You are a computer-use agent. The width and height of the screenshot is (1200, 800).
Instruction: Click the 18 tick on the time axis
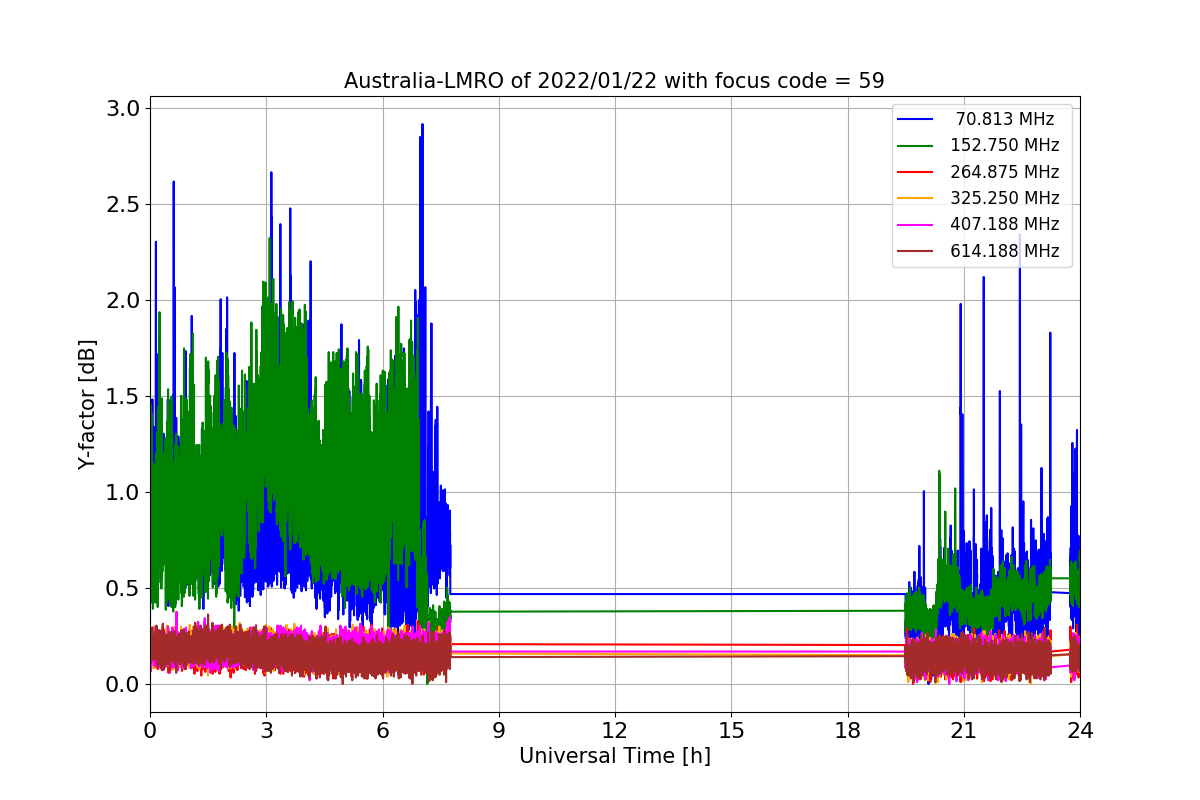tap(847, 731)
